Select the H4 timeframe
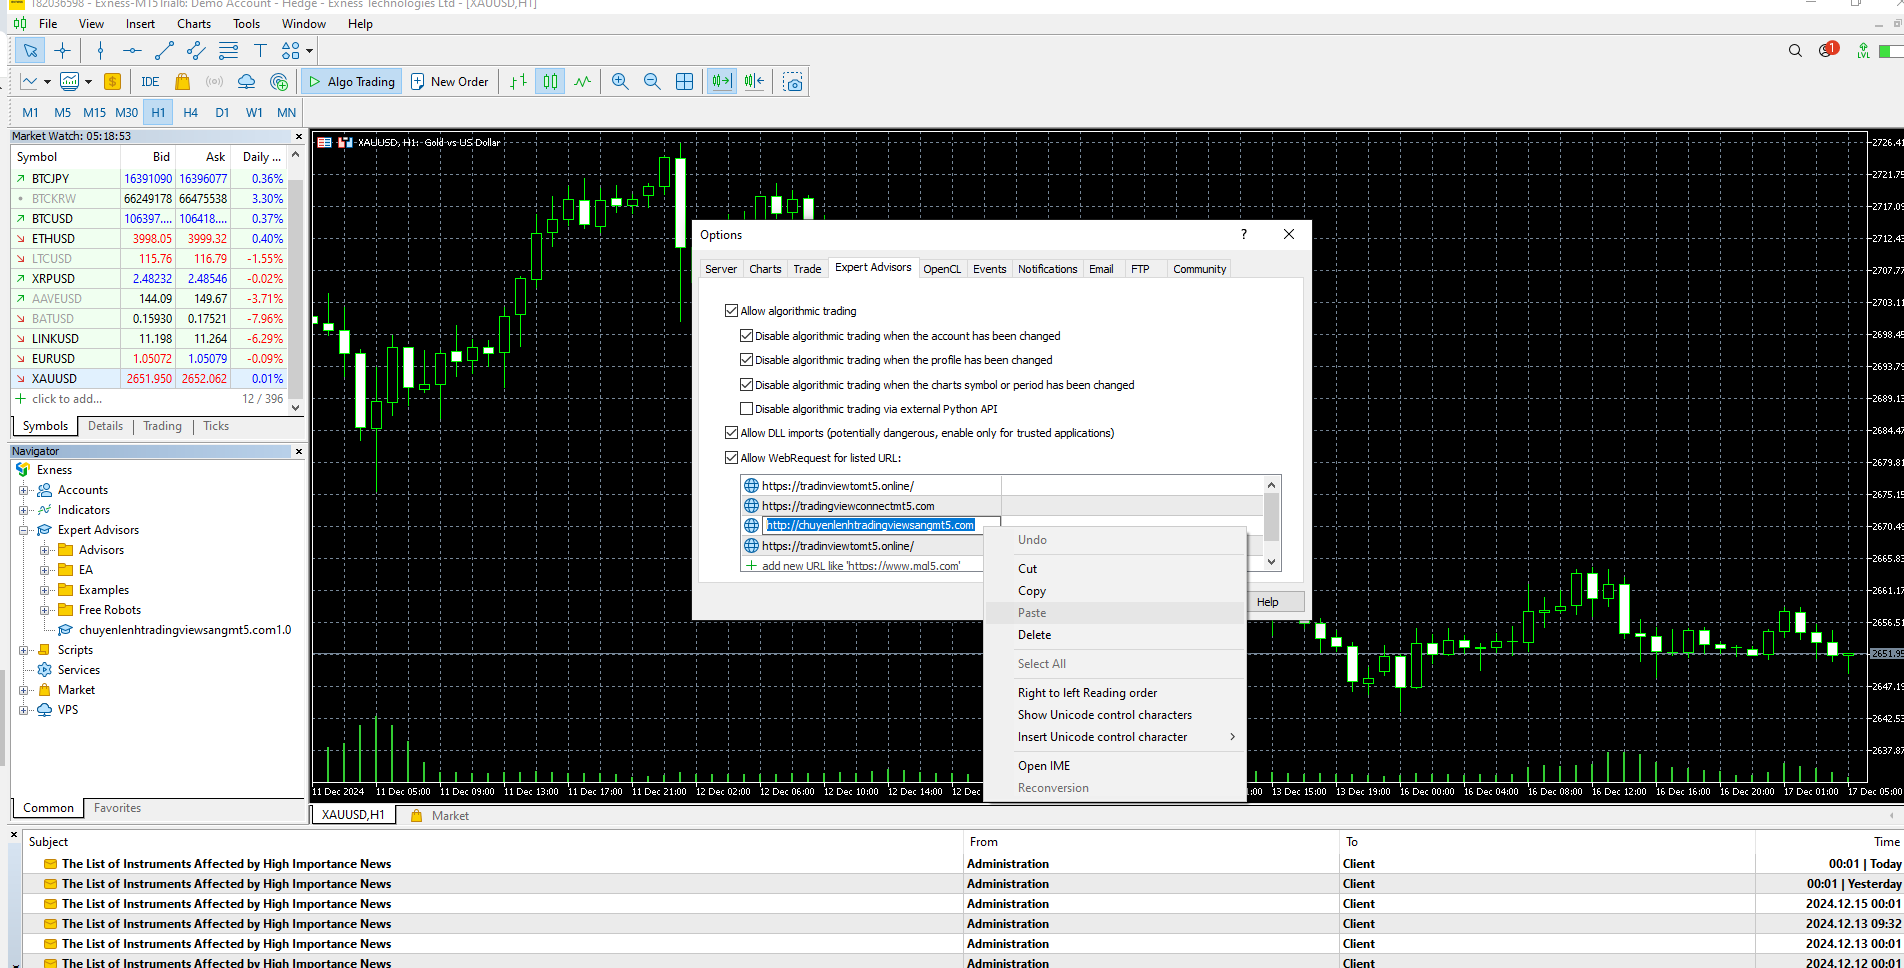The image size is (1904, 968). pyautogui.click(x=190, y=113)
